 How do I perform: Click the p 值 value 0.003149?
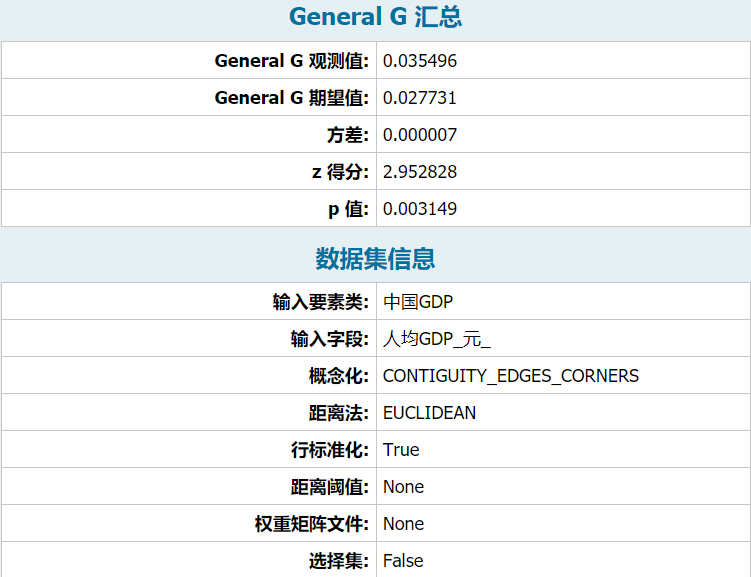420,209
